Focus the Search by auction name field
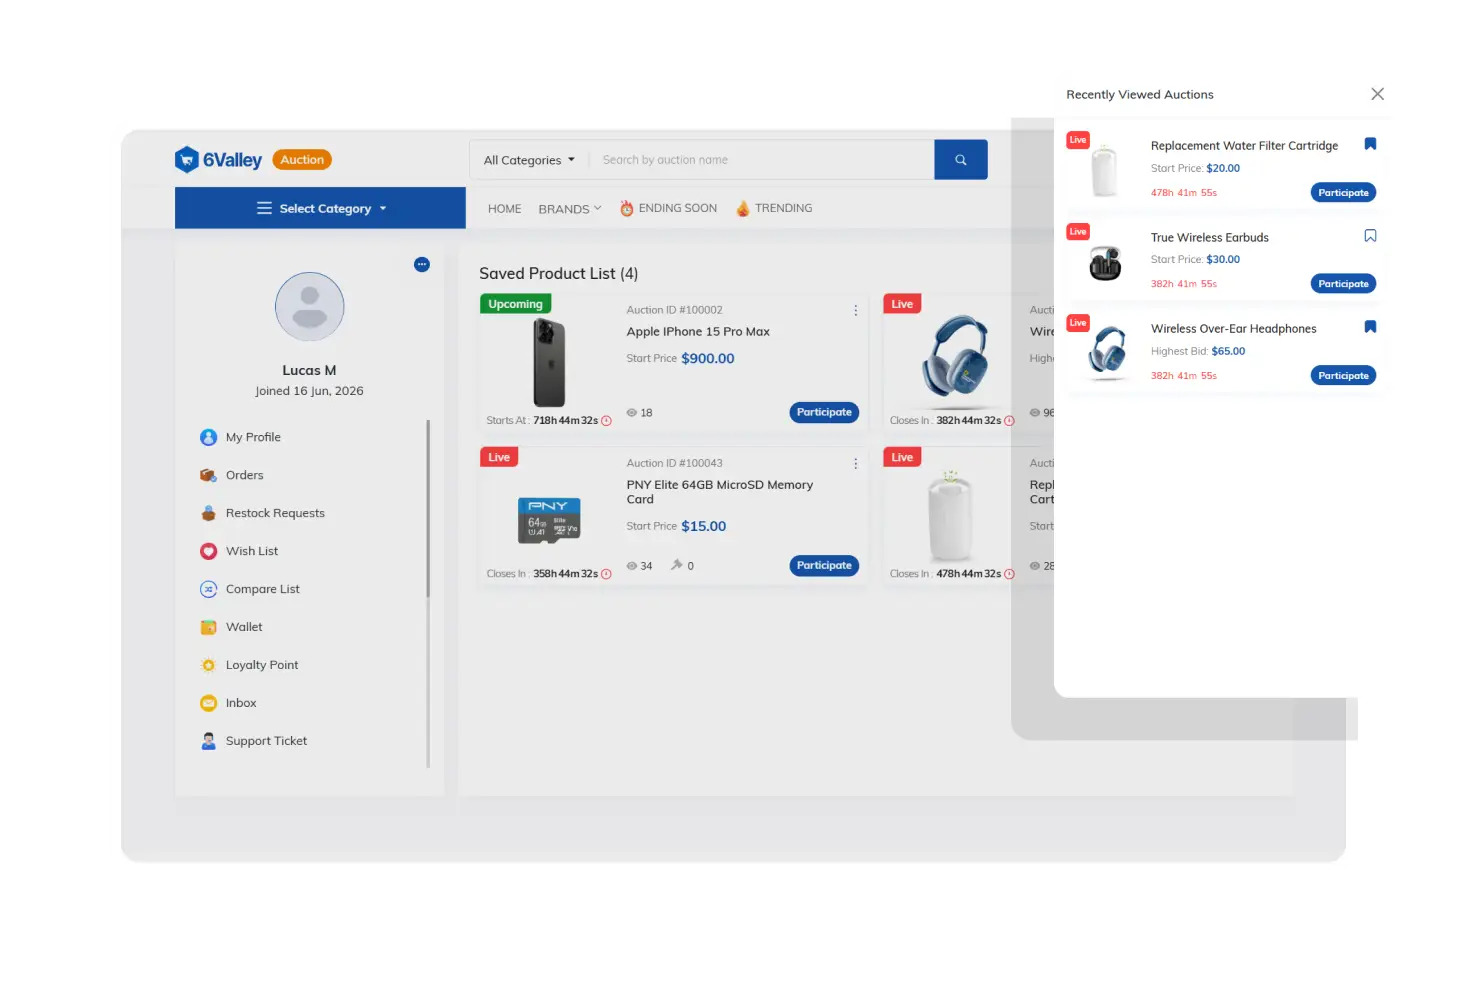The height and width of the screenshot is (992, 1467). click(x=762, y=160)
